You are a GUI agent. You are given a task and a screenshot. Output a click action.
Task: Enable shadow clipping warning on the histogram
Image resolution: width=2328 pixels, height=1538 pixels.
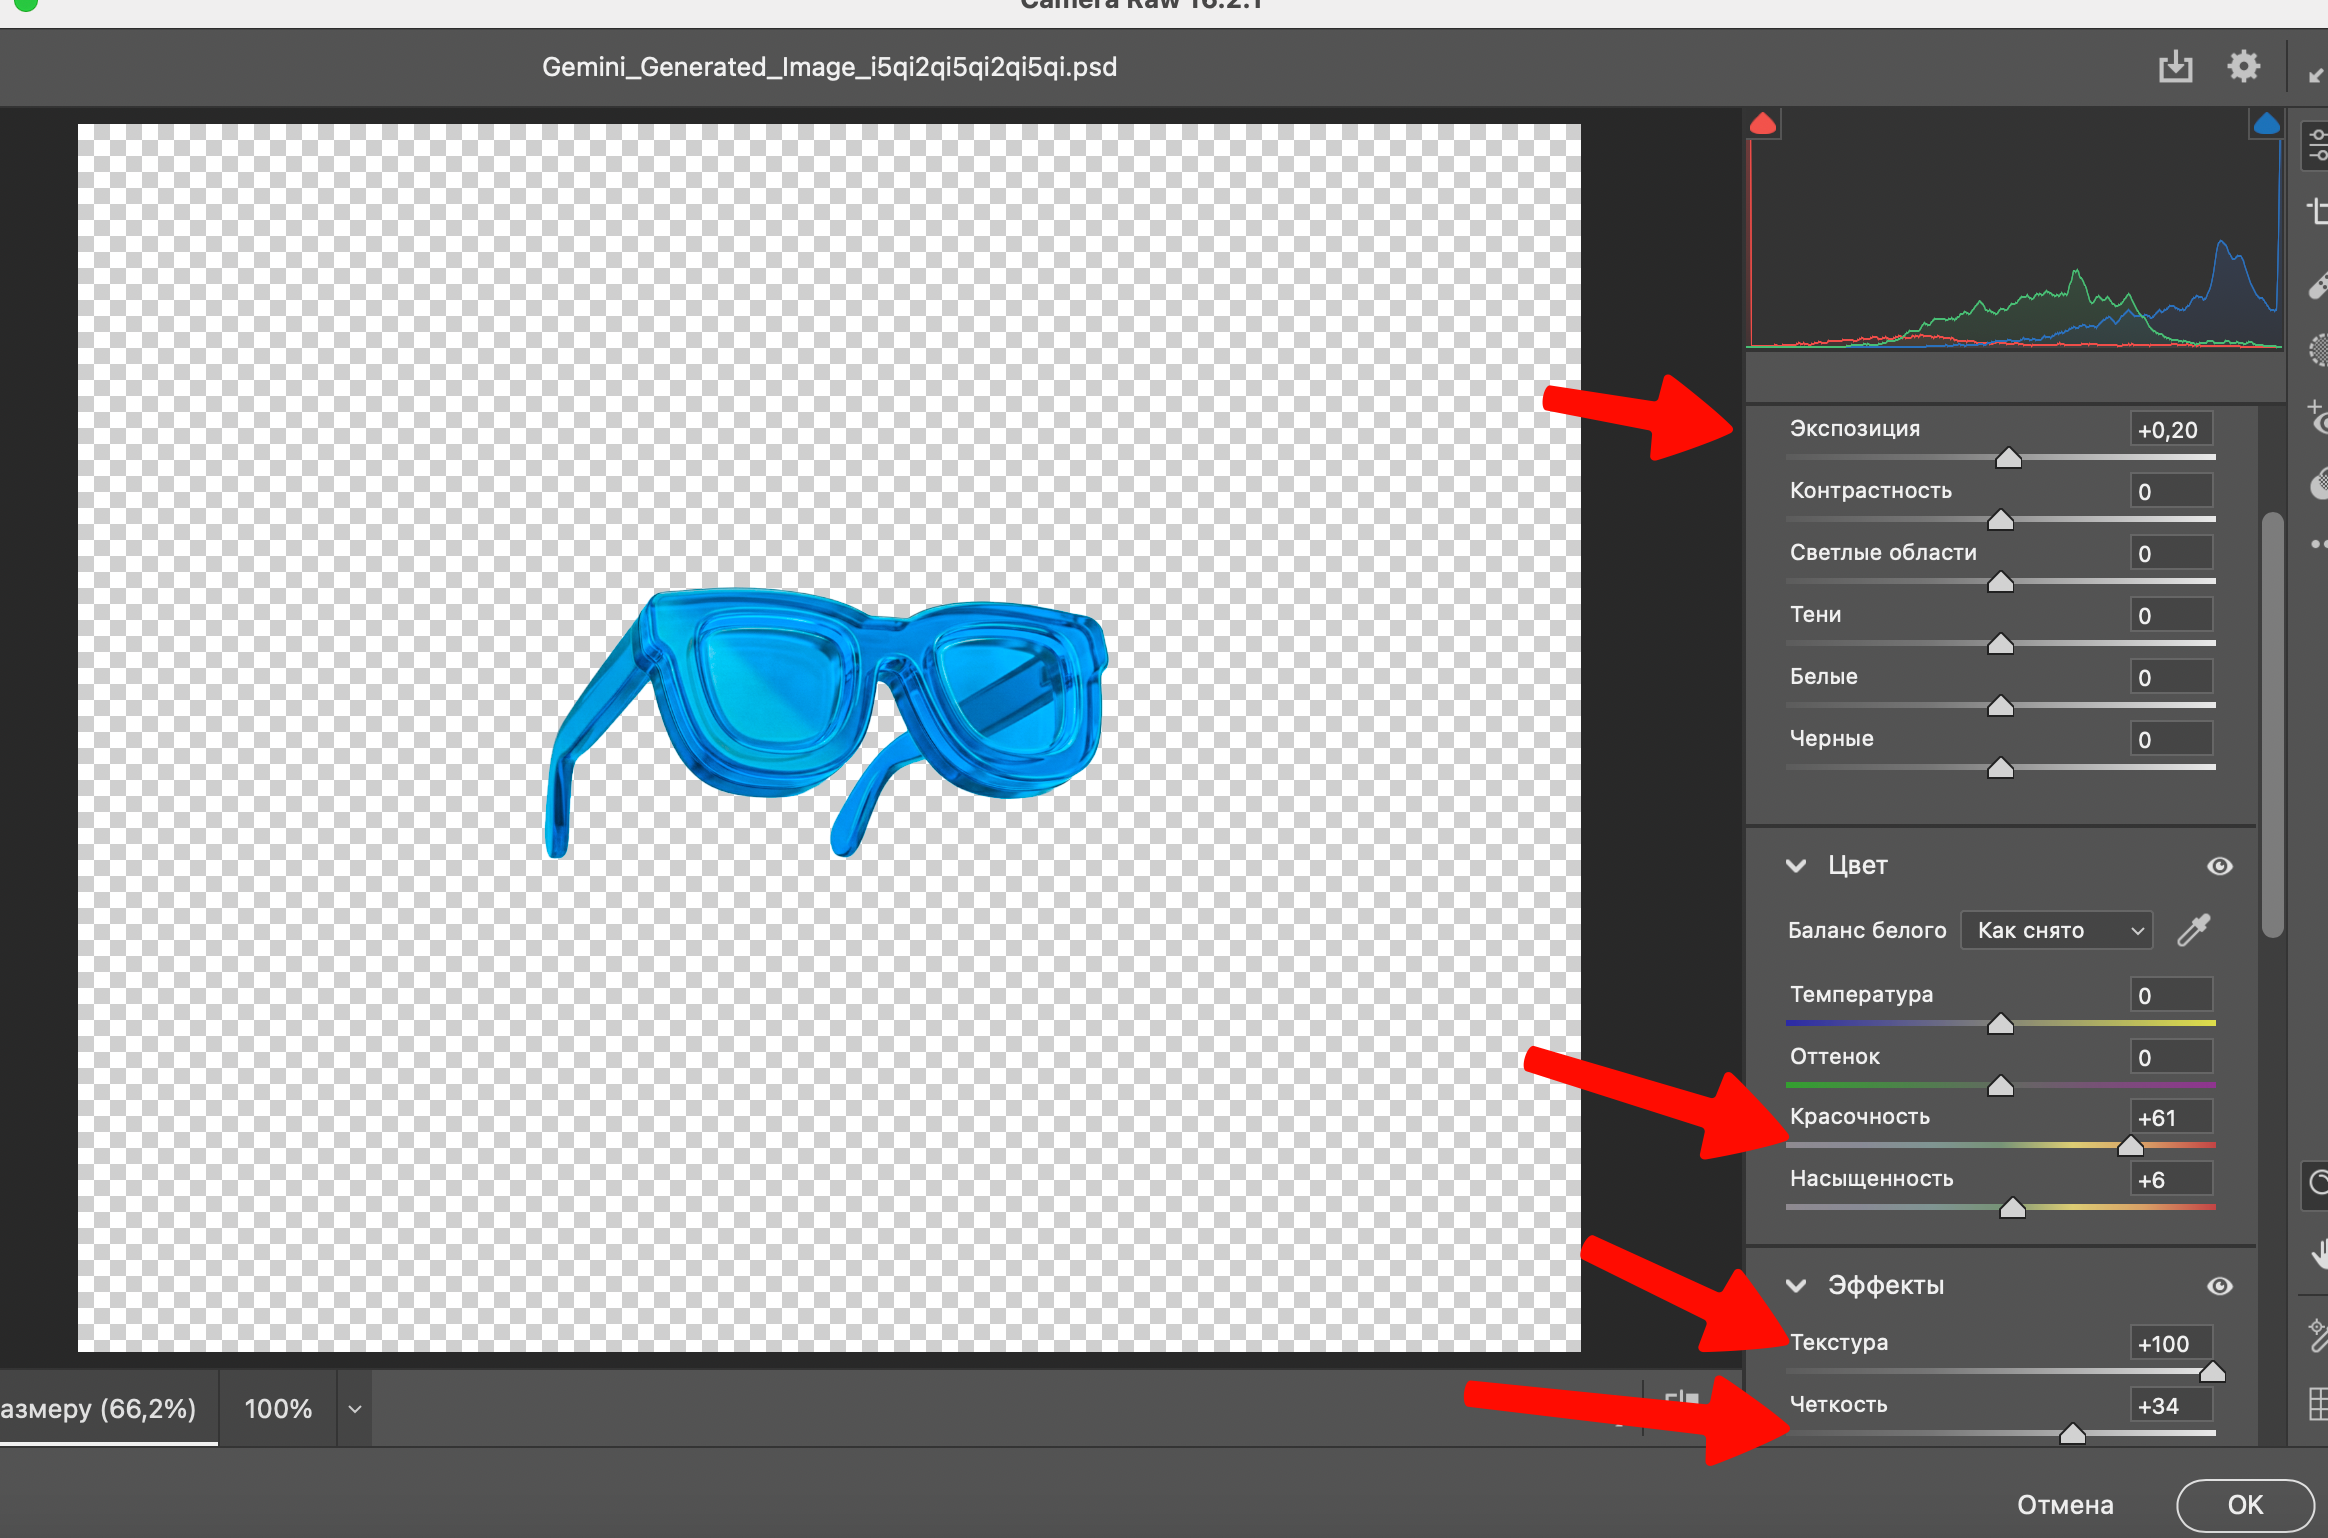click(1764, 122)
